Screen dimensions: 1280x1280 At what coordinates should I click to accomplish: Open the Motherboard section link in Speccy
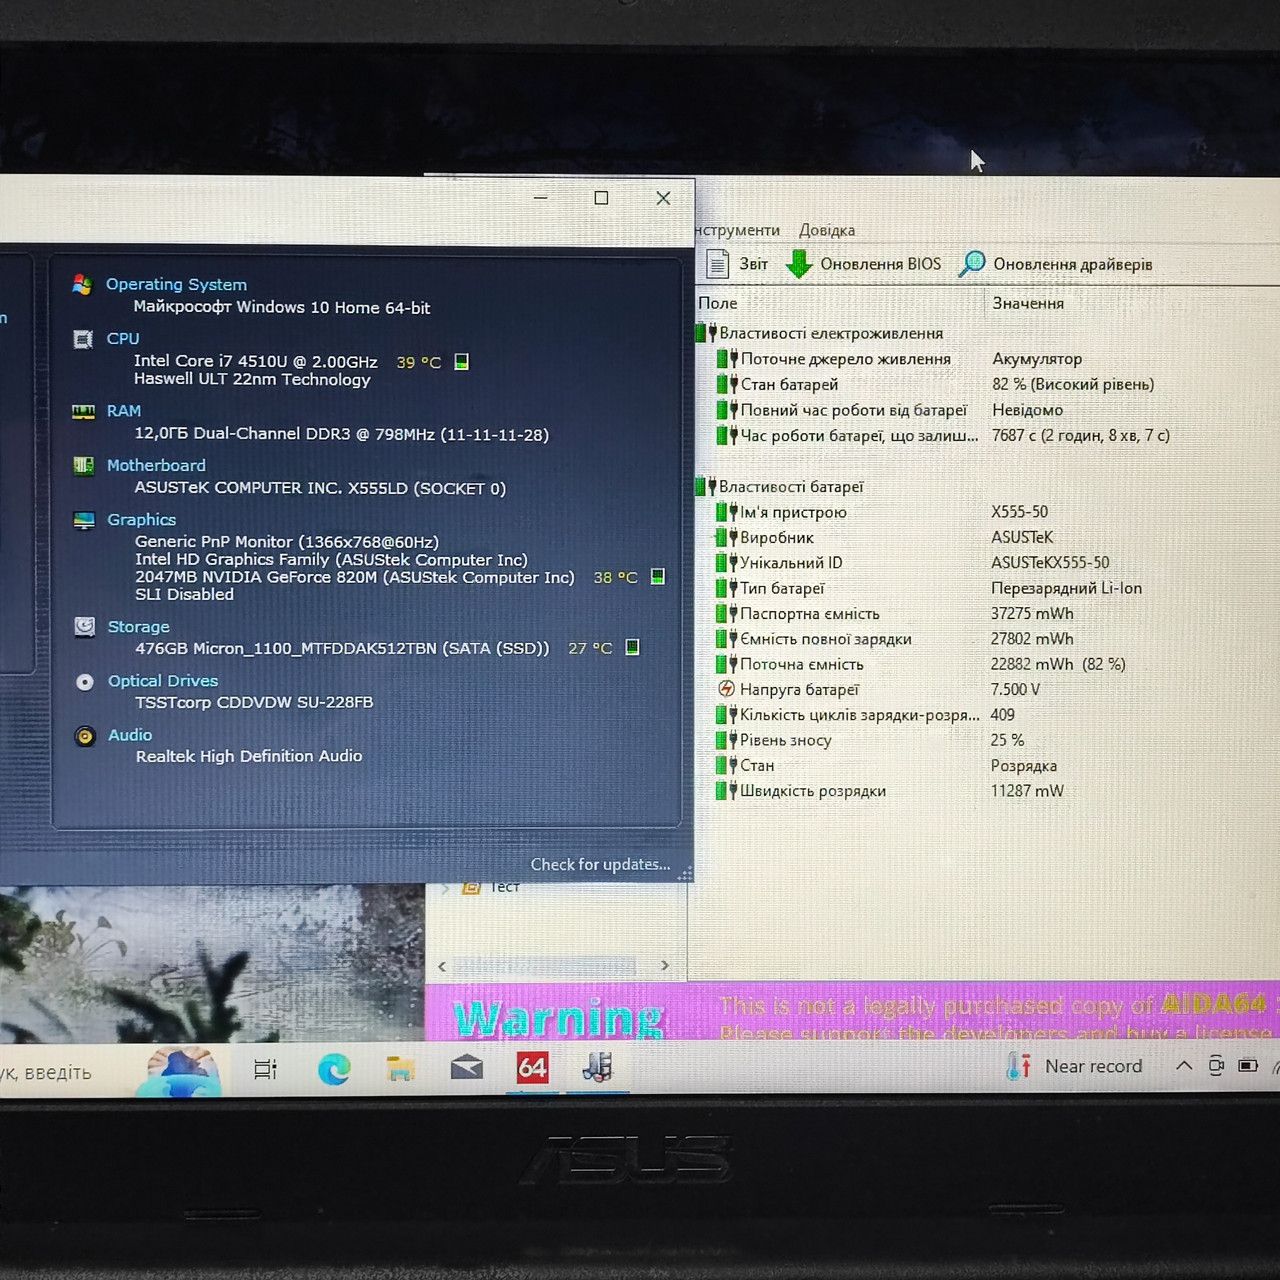coord(156,466)
